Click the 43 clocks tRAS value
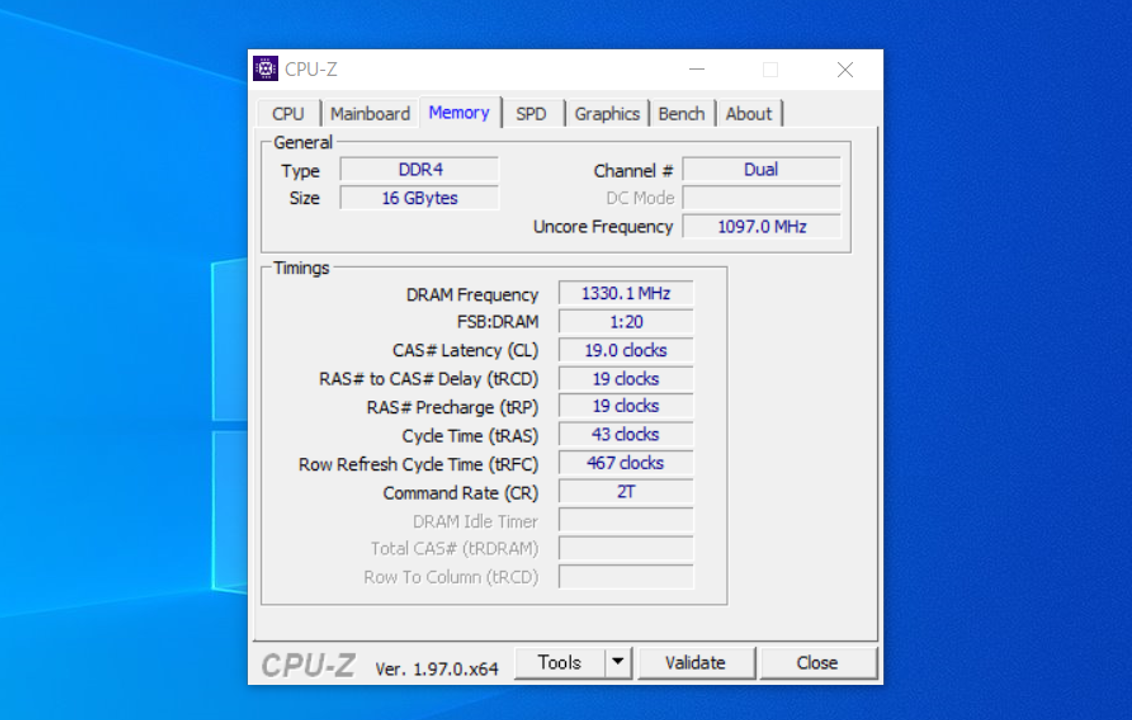The width and height of the screenshot is (1132, 720). [626, 435]
